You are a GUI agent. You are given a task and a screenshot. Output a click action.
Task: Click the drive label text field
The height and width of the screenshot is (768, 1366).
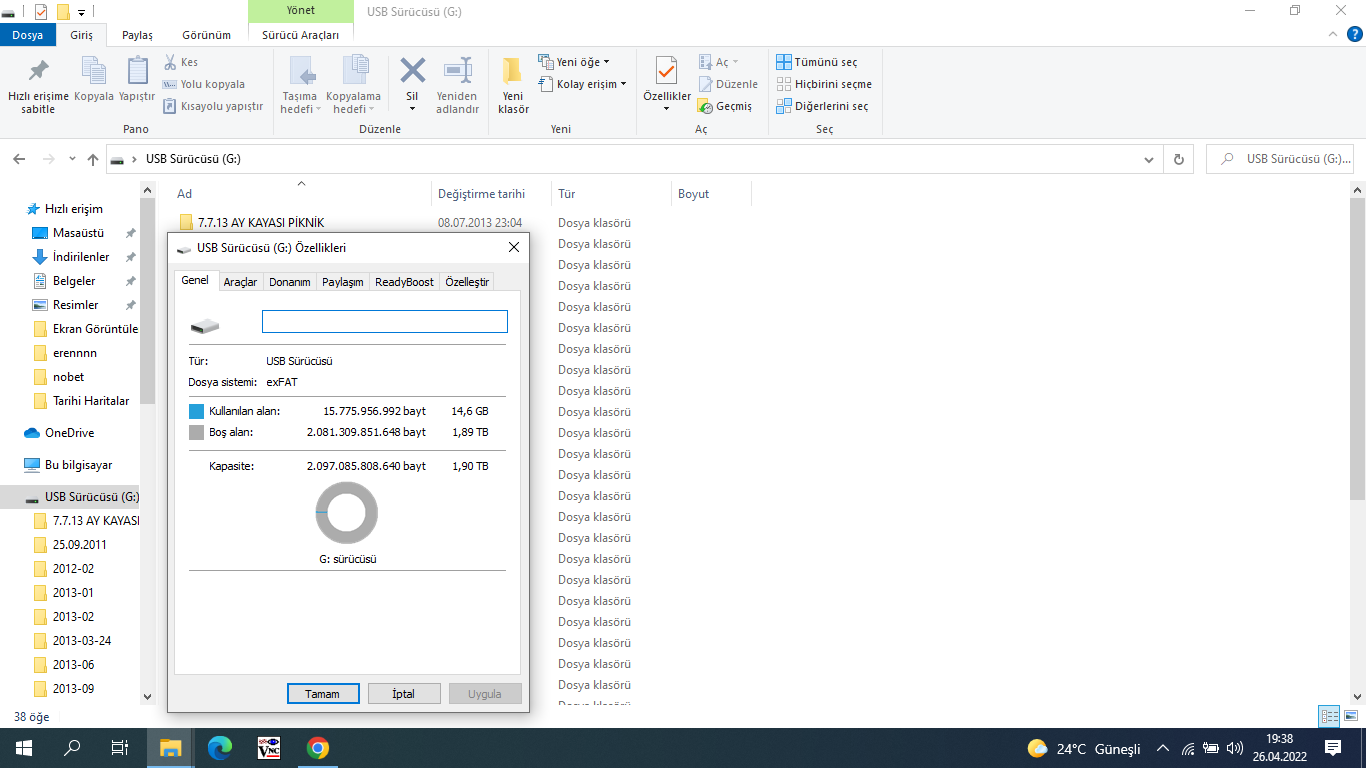(385, 321)
